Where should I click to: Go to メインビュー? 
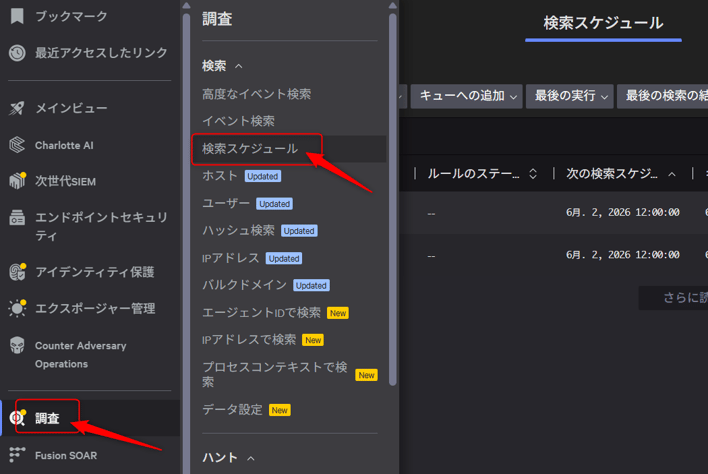click(x=71, y=108)
